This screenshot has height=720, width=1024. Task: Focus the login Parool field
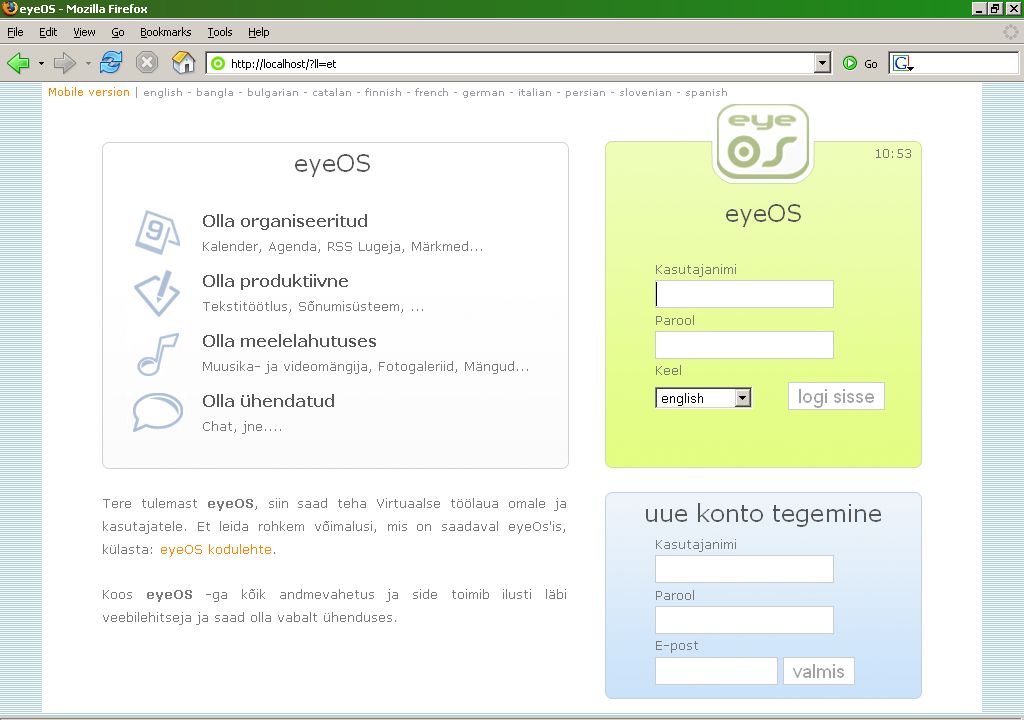coord(744,345)
